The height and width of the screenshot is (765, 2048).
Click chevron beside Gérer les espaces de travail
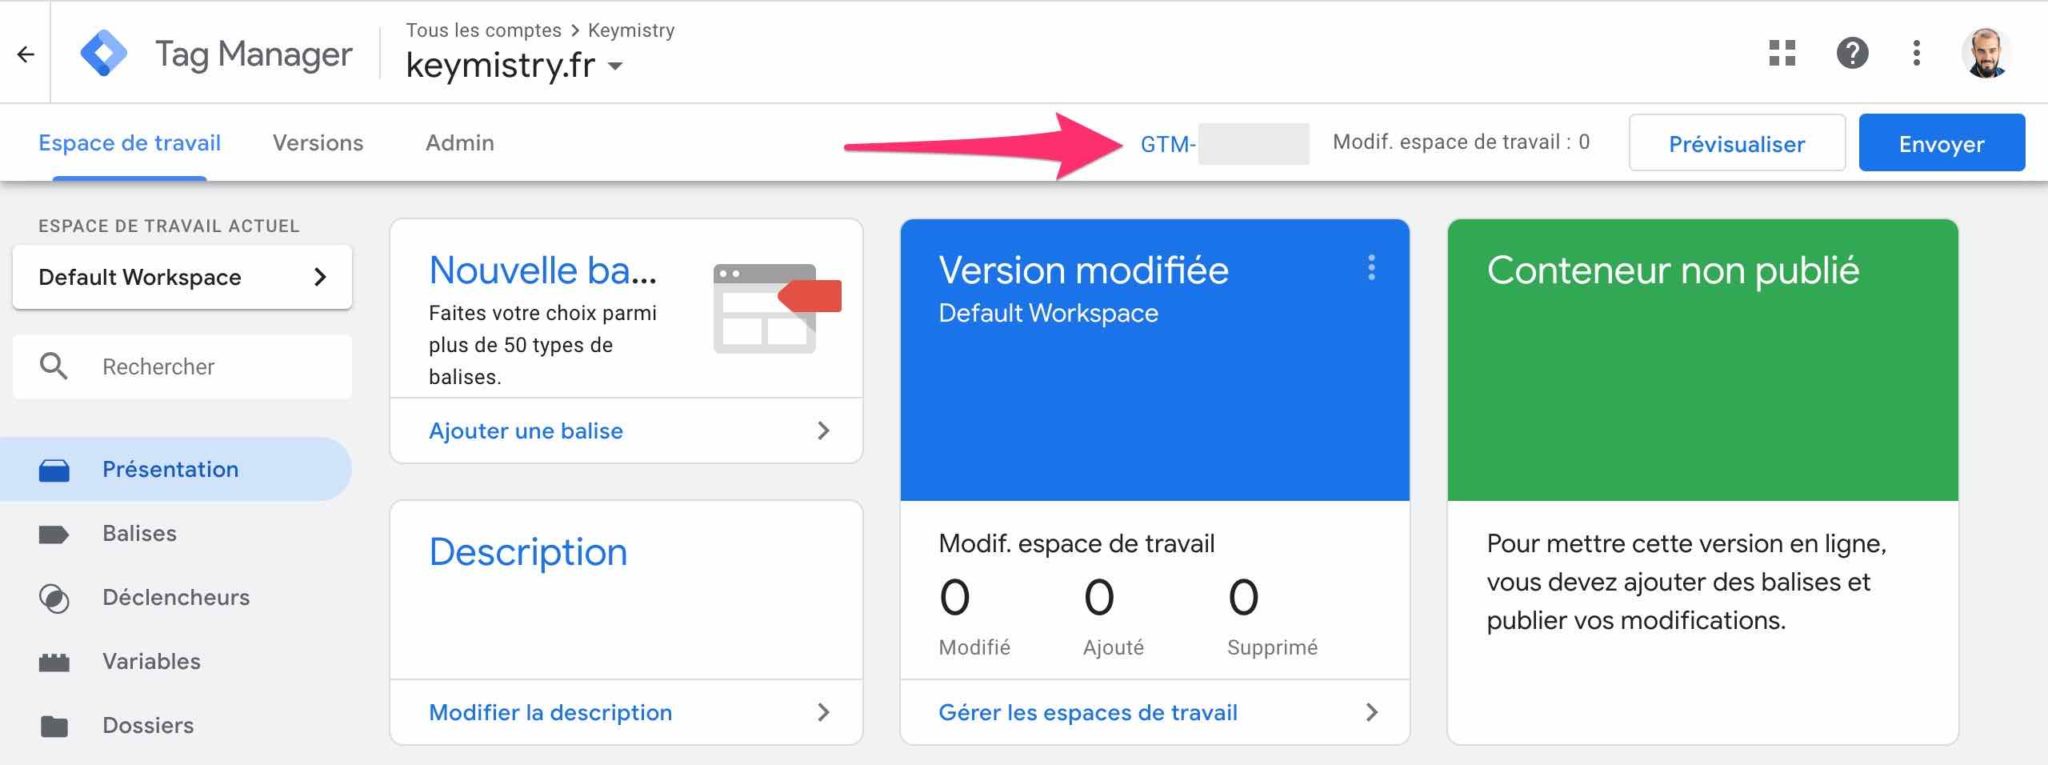[1371, 713]
